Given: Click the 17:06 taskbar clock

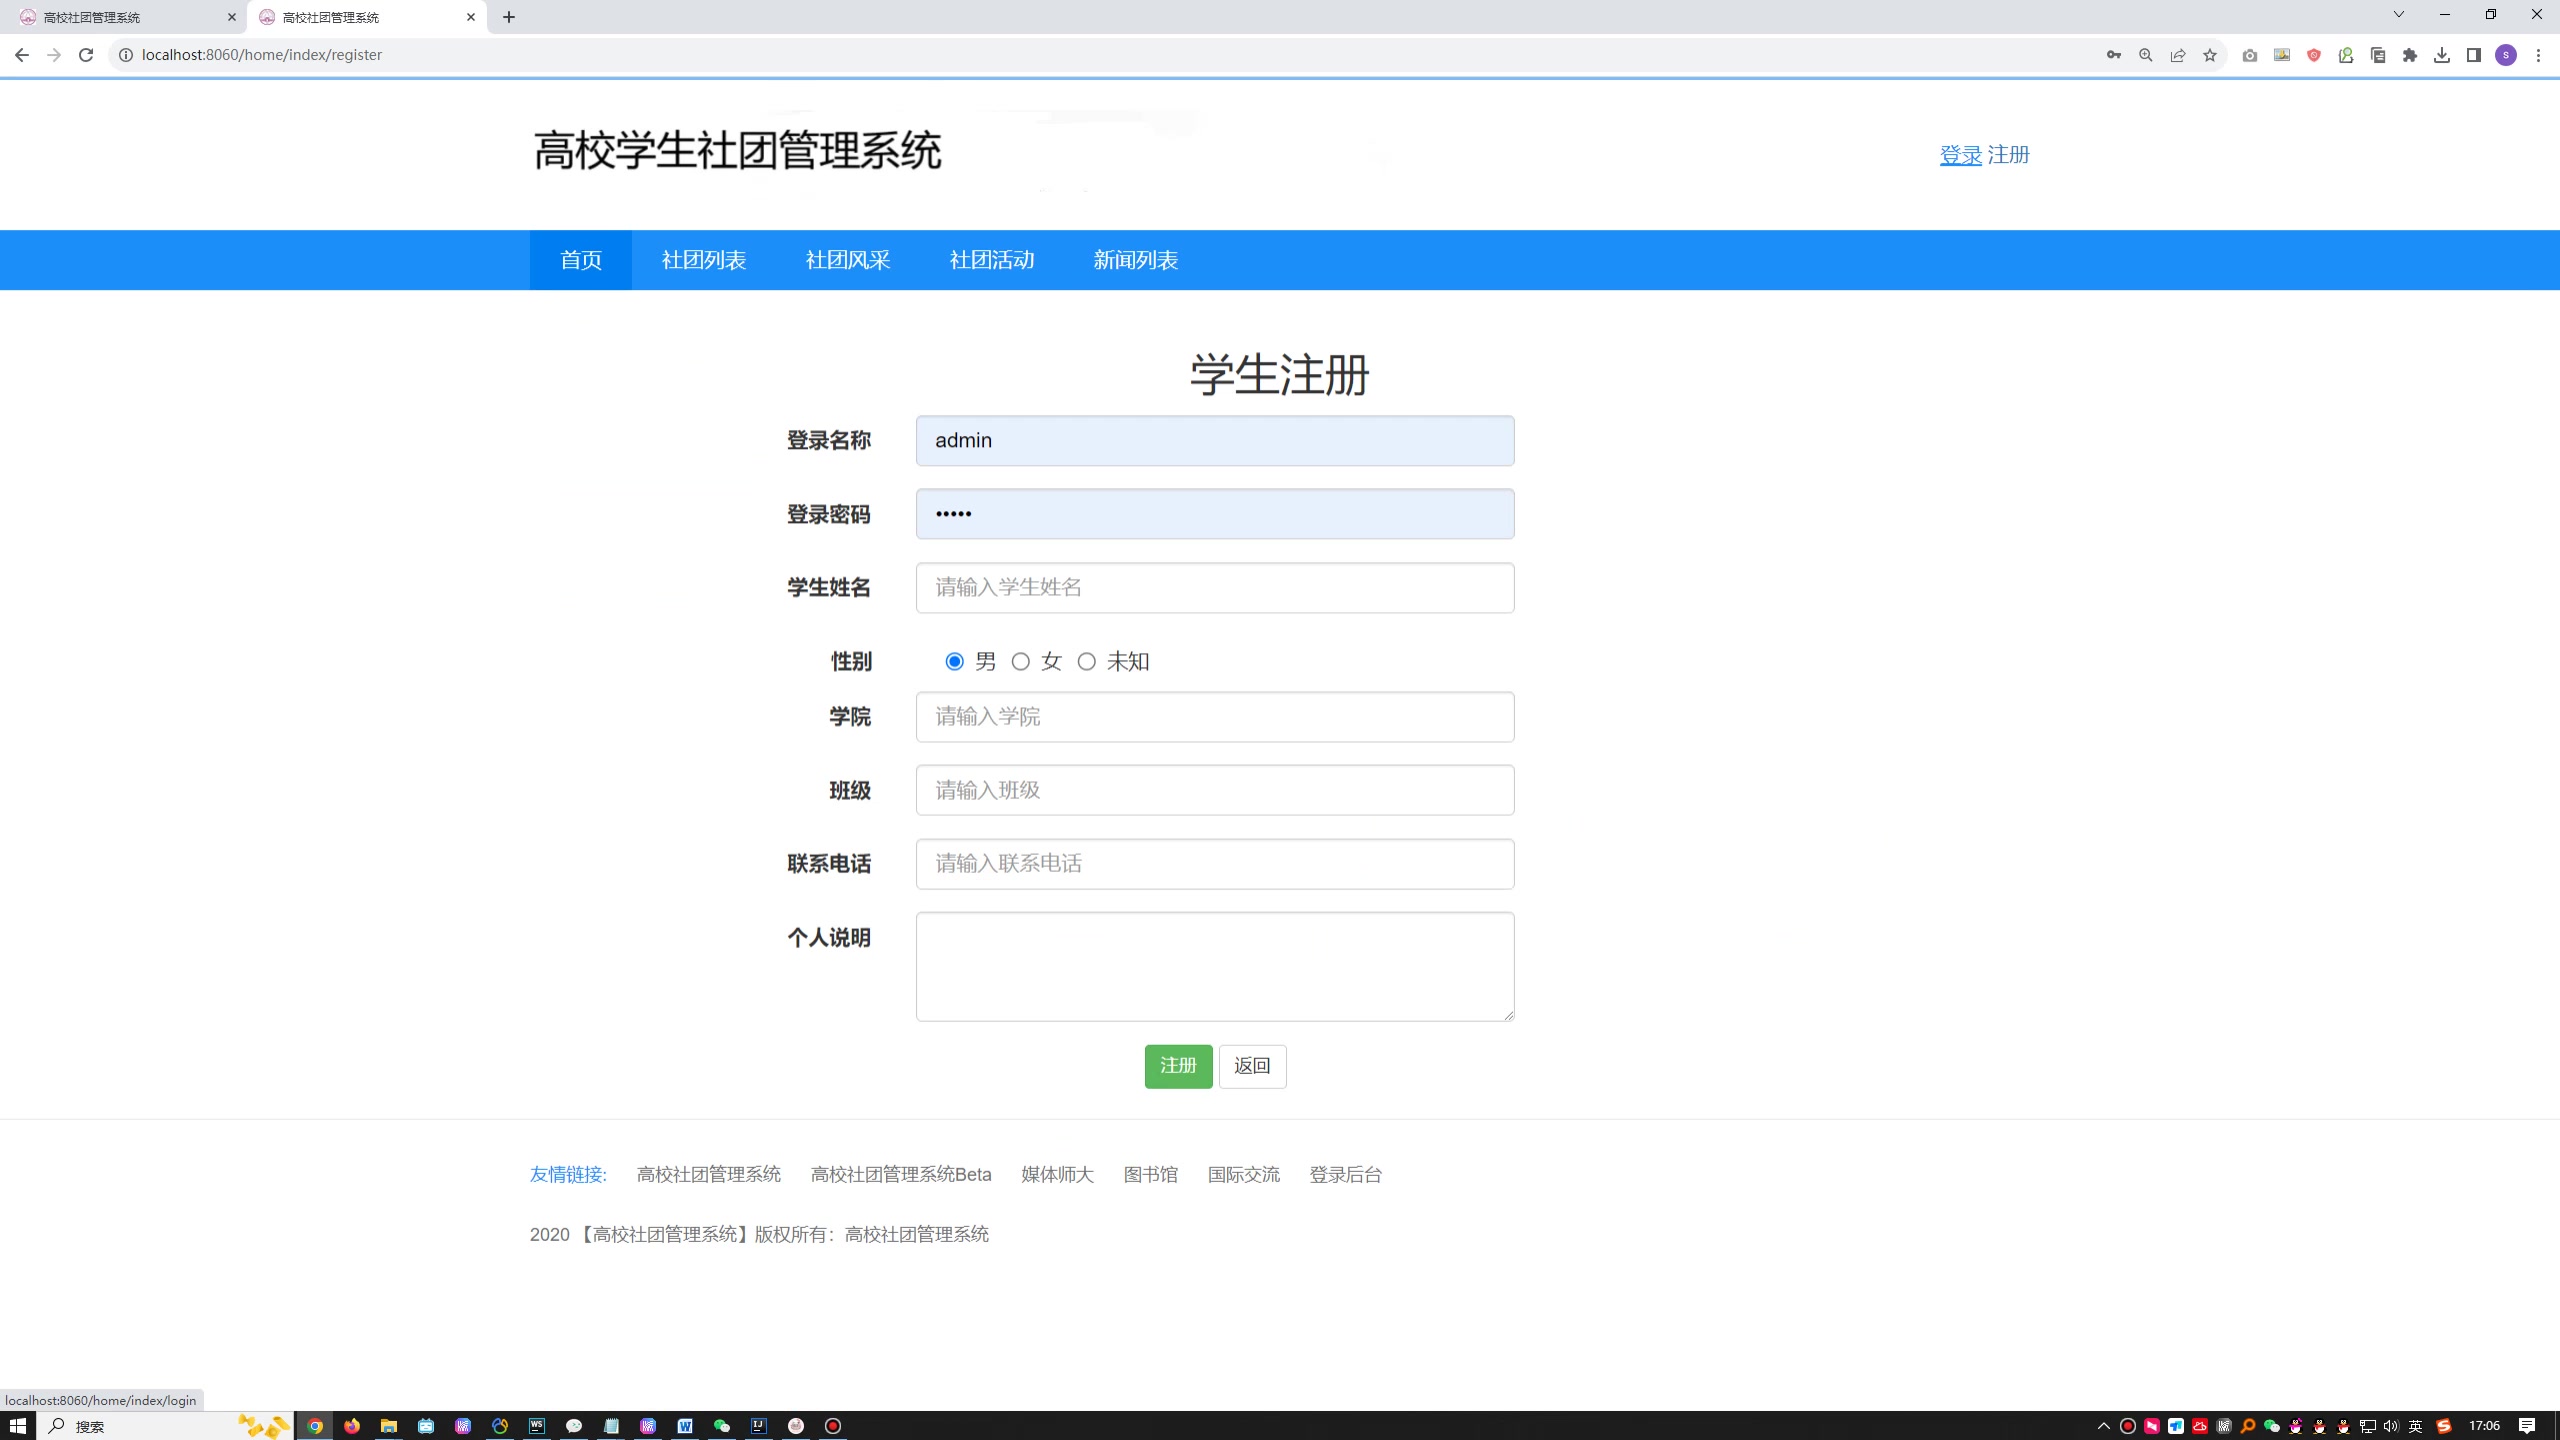Looking at the screenshot, I should 2484,1426.
